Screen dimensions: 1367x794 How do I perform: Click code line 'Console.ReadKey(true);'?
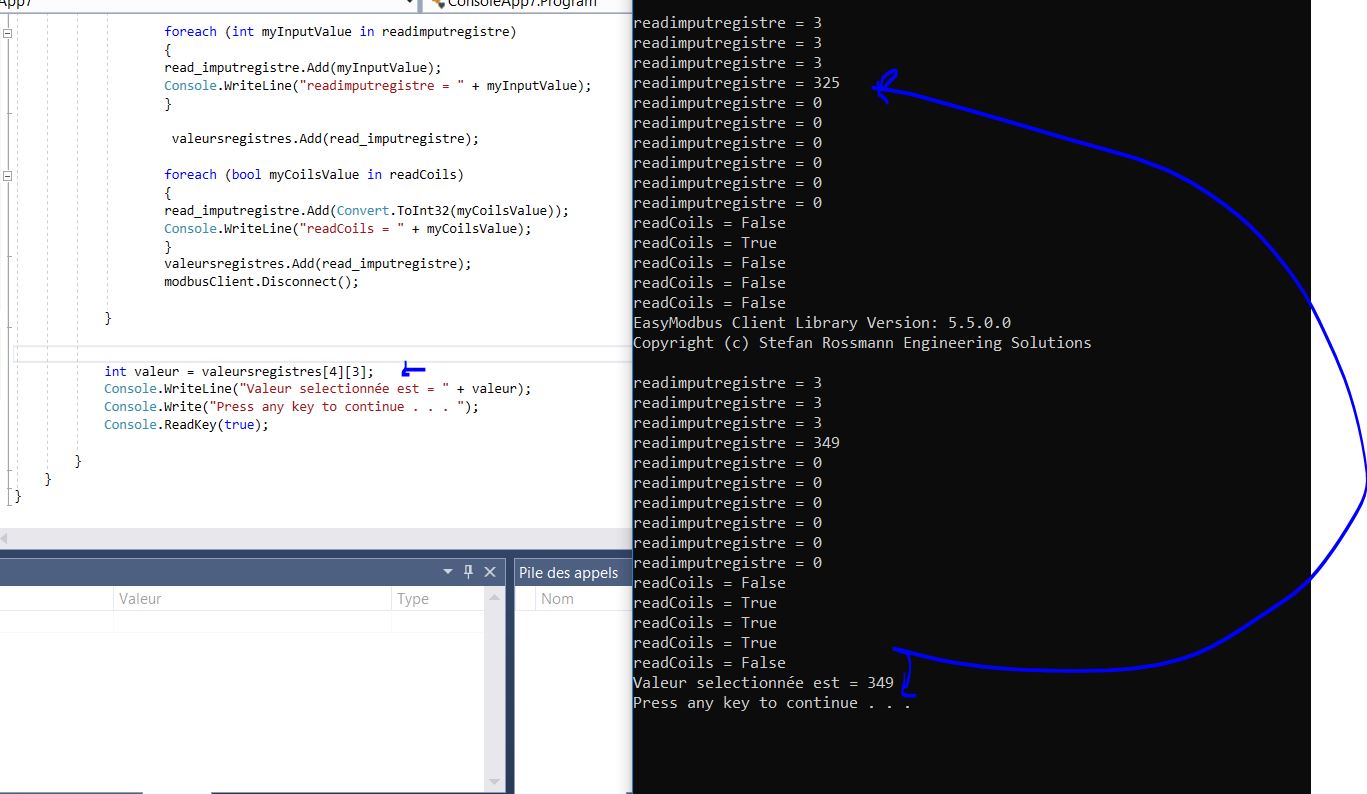pyautogui.click(x=187, y=425)
